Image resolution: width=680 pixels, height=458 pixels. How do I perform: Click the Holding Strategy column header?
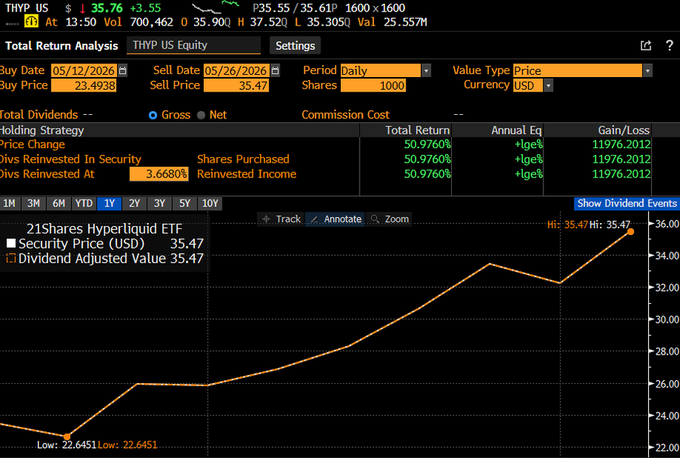(42, 130)
